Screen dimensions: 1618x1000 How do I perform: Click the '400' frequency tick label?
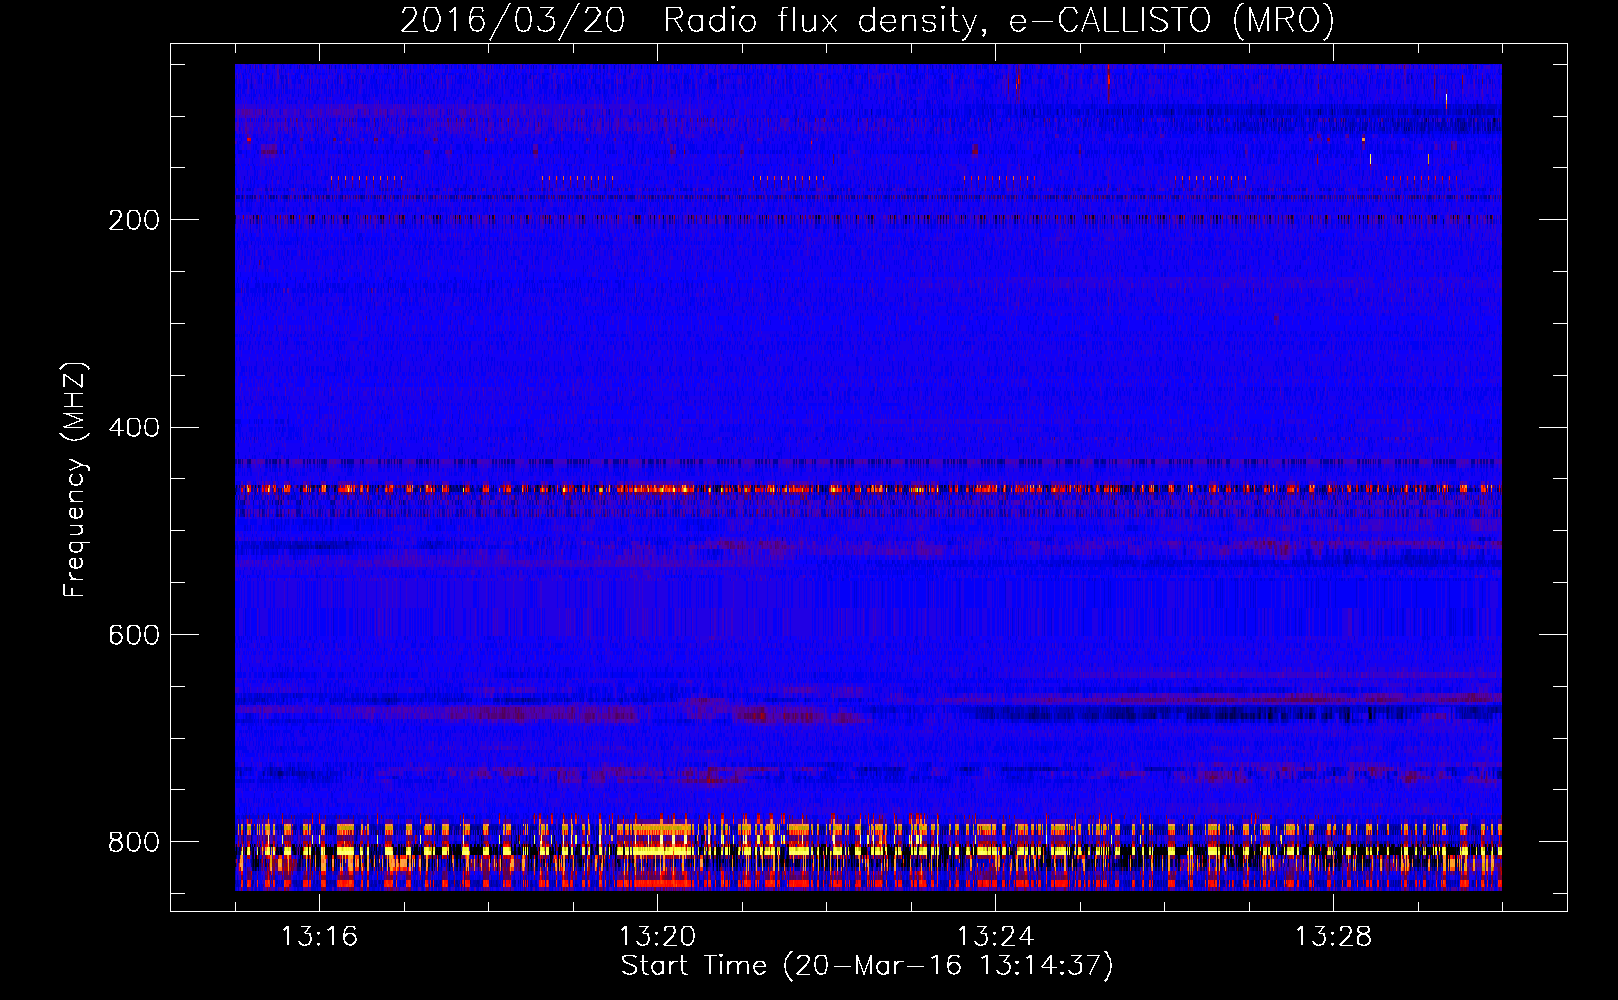(x=134, y=428)
